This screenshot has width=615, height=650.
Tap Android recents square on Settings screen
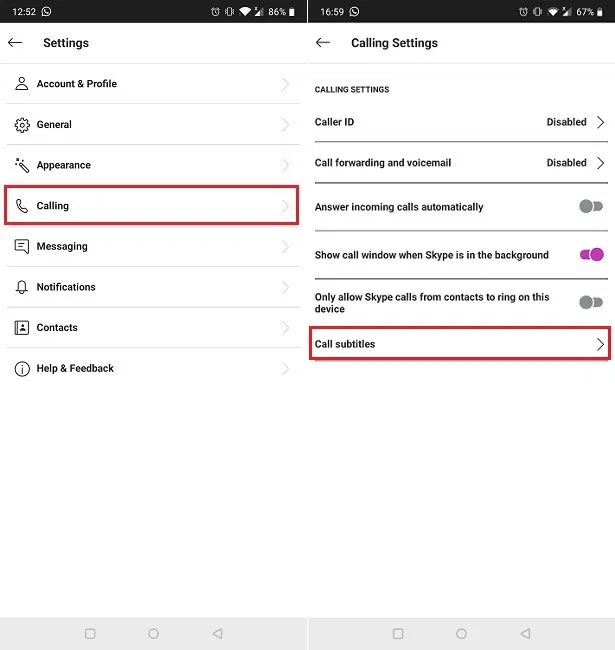tap(90, 633)
